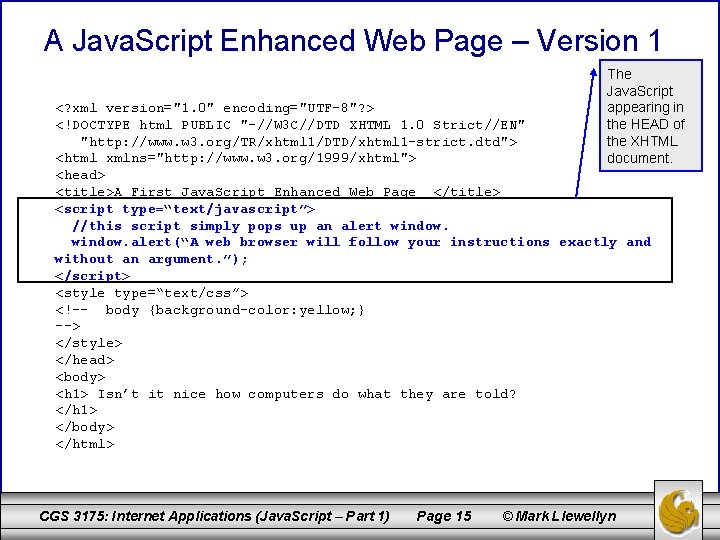
Task: Click the 'without an argument.");' line
Action: (151, 259)
